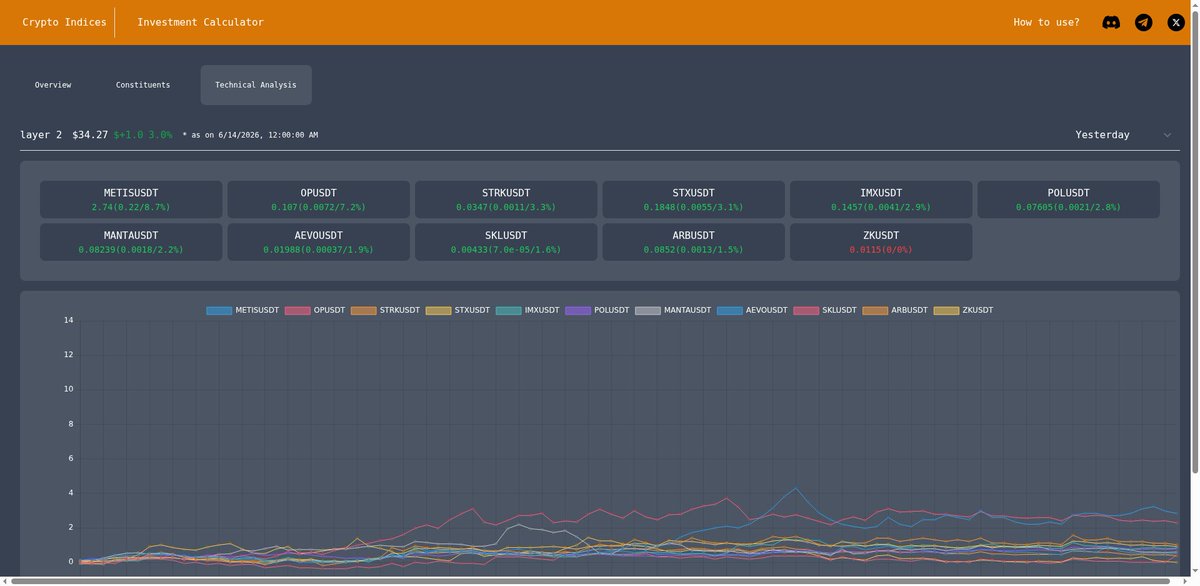Toggle ARBUSDT legend color swatch

click(875, 311)
